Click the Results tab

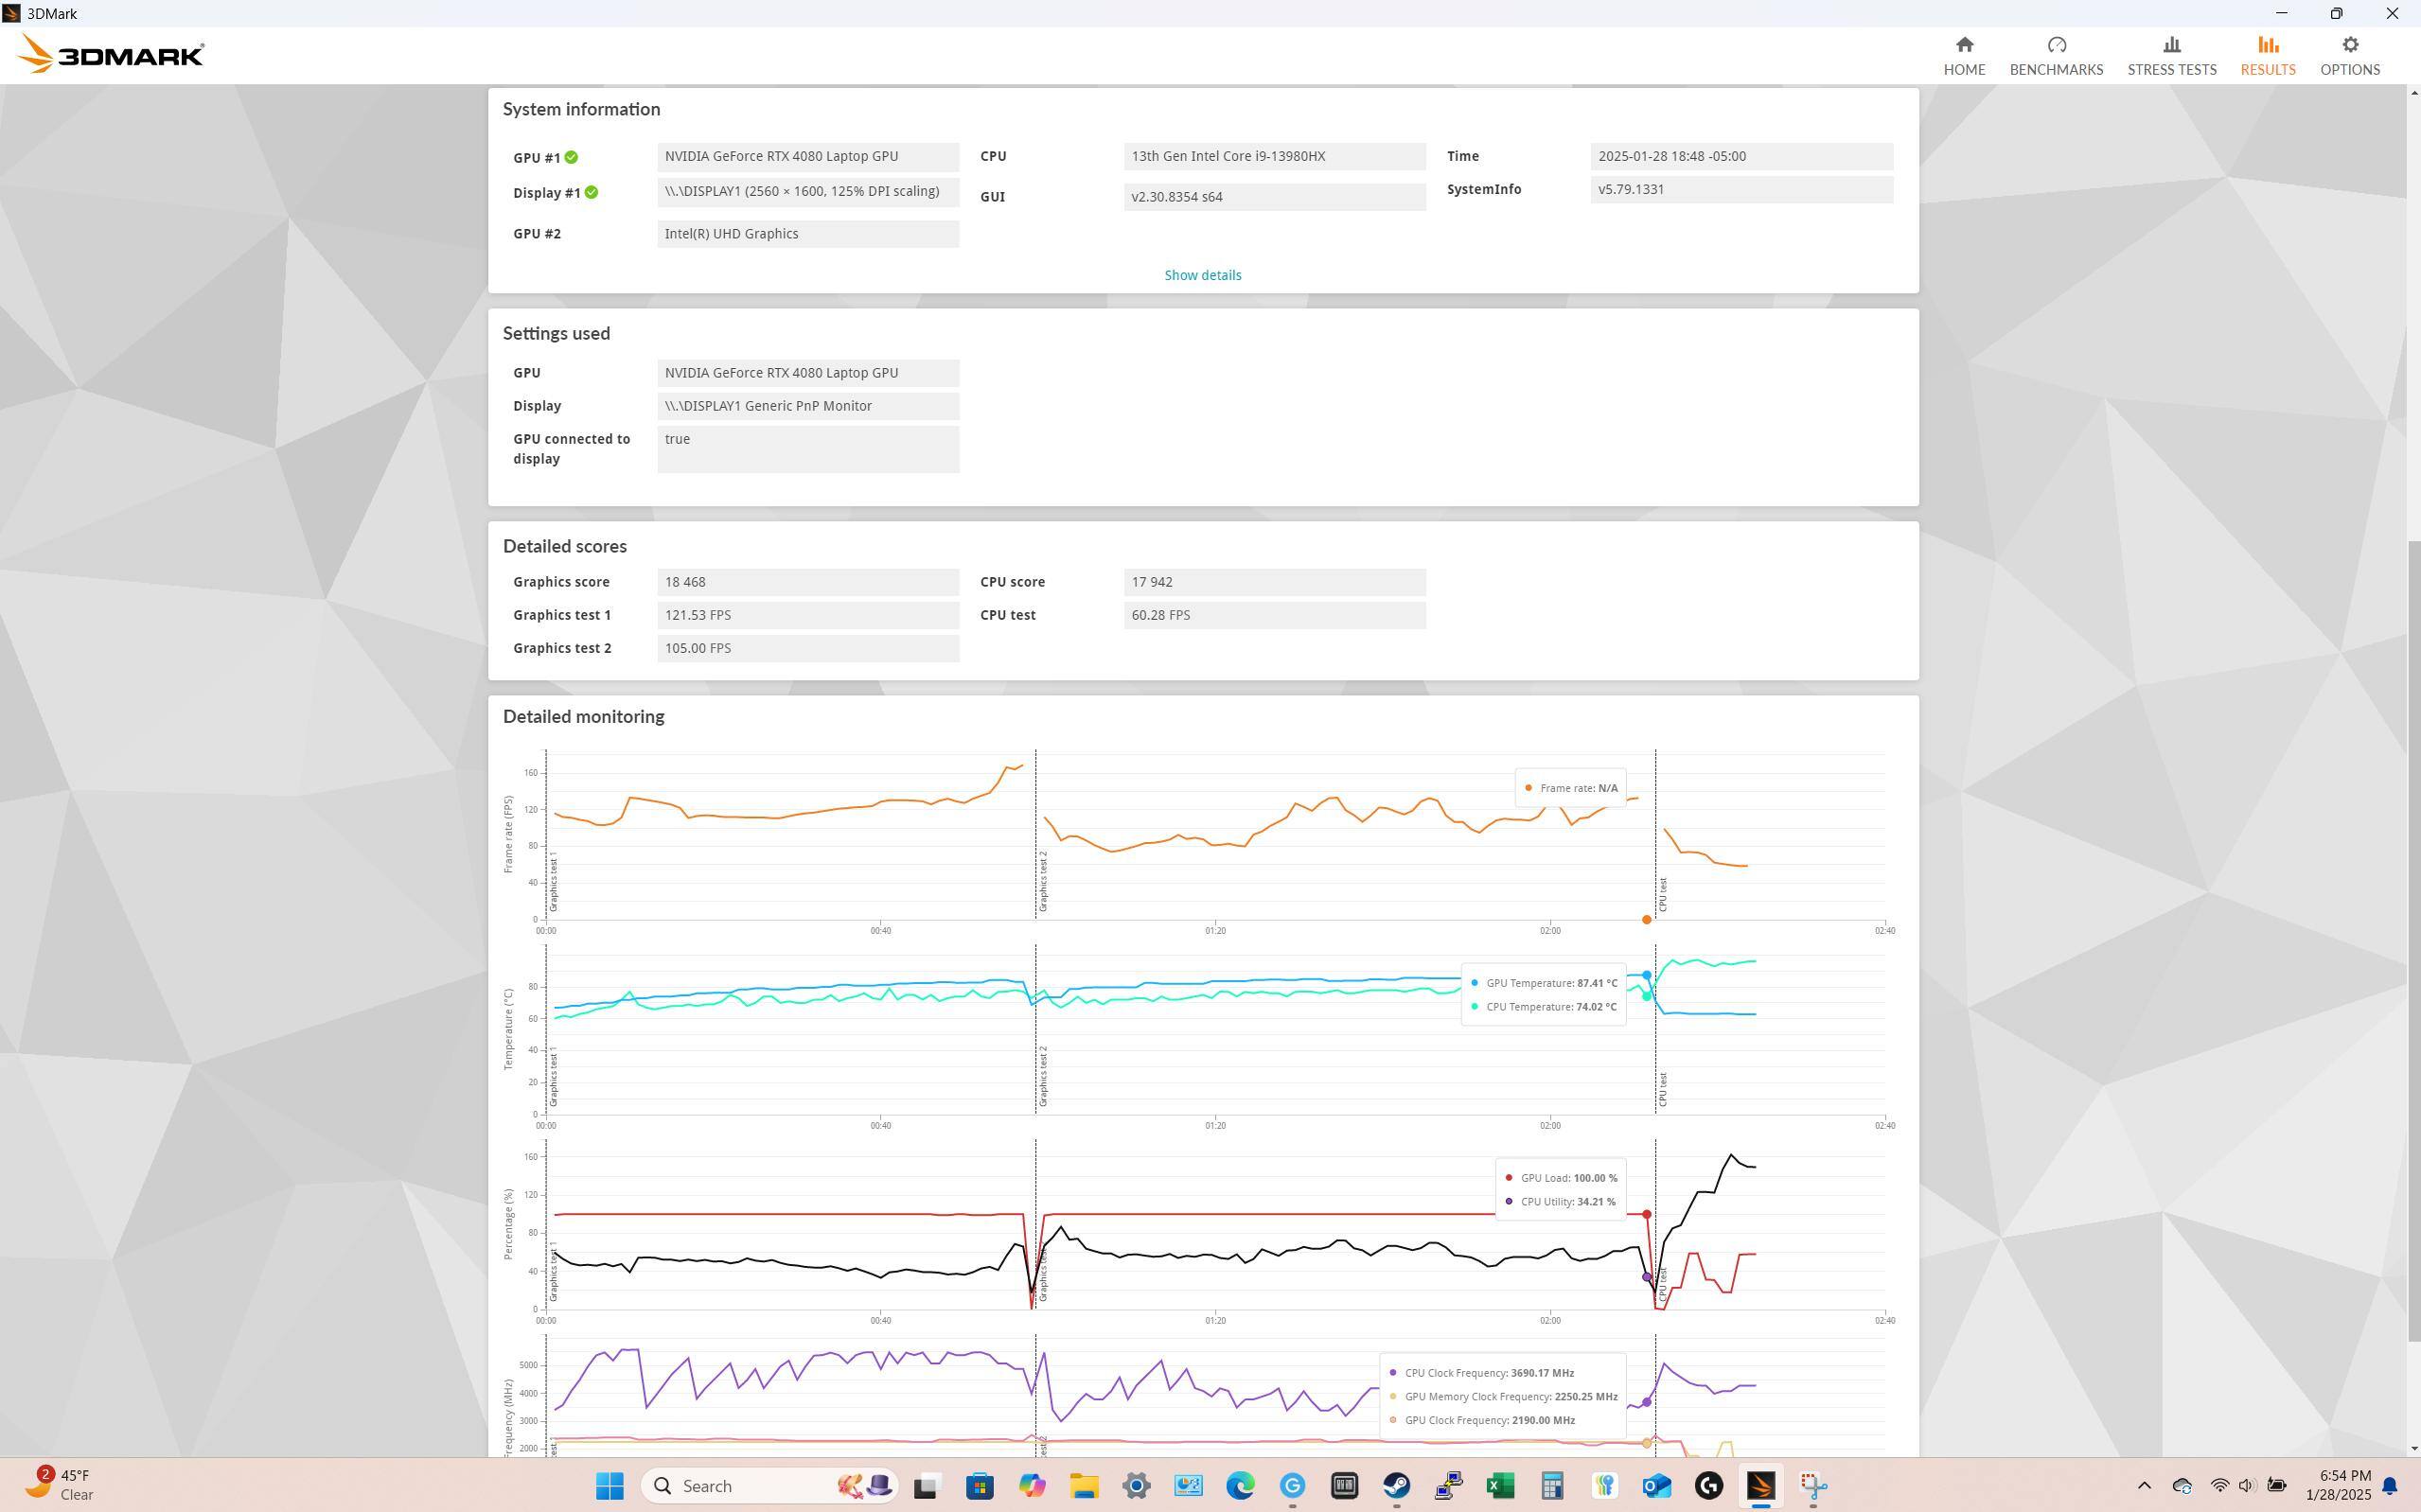[x=2267, y=56]
